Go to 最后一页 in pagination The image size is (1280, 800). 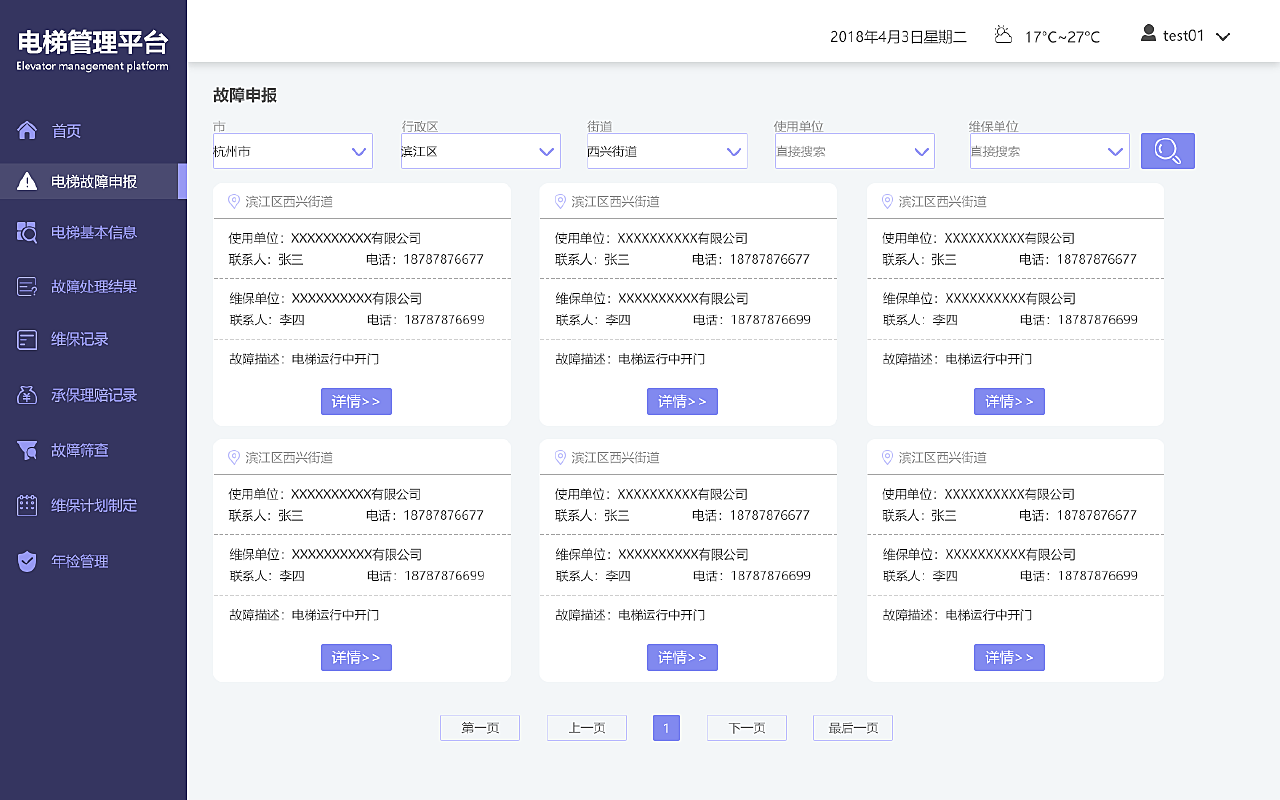[x=853, y=728]
